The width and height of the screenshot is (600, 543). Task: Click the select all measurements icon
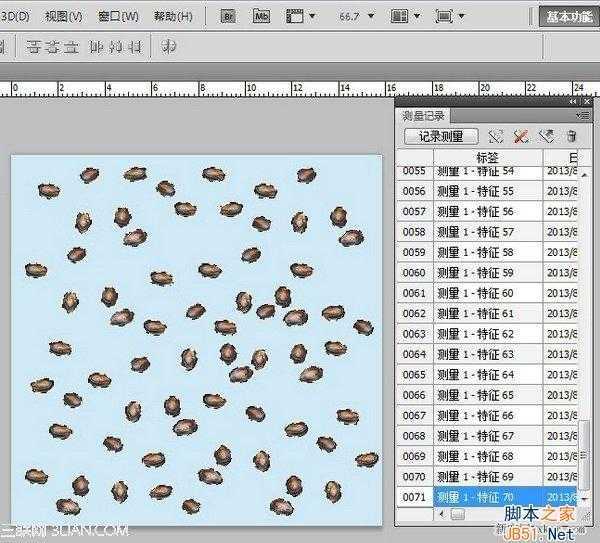[x=496, y=136]
